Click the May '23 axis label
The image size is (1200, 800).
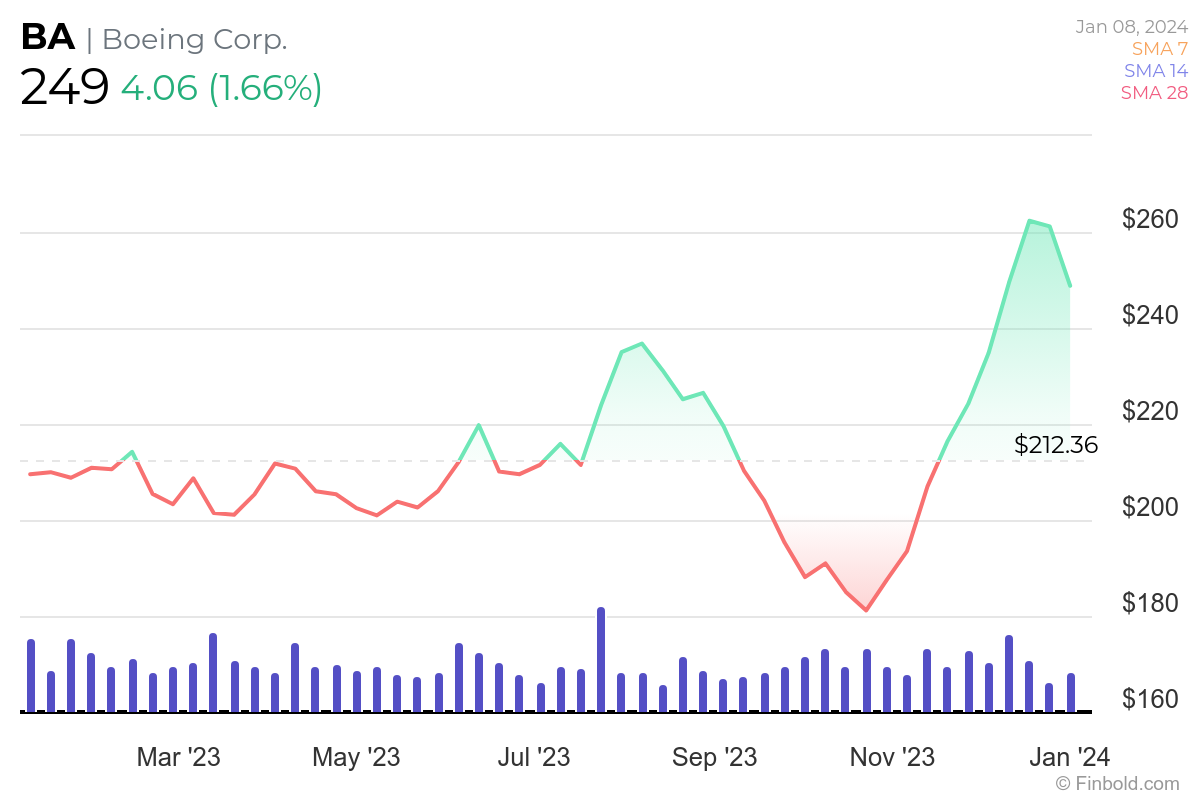(x=356, y=757)
